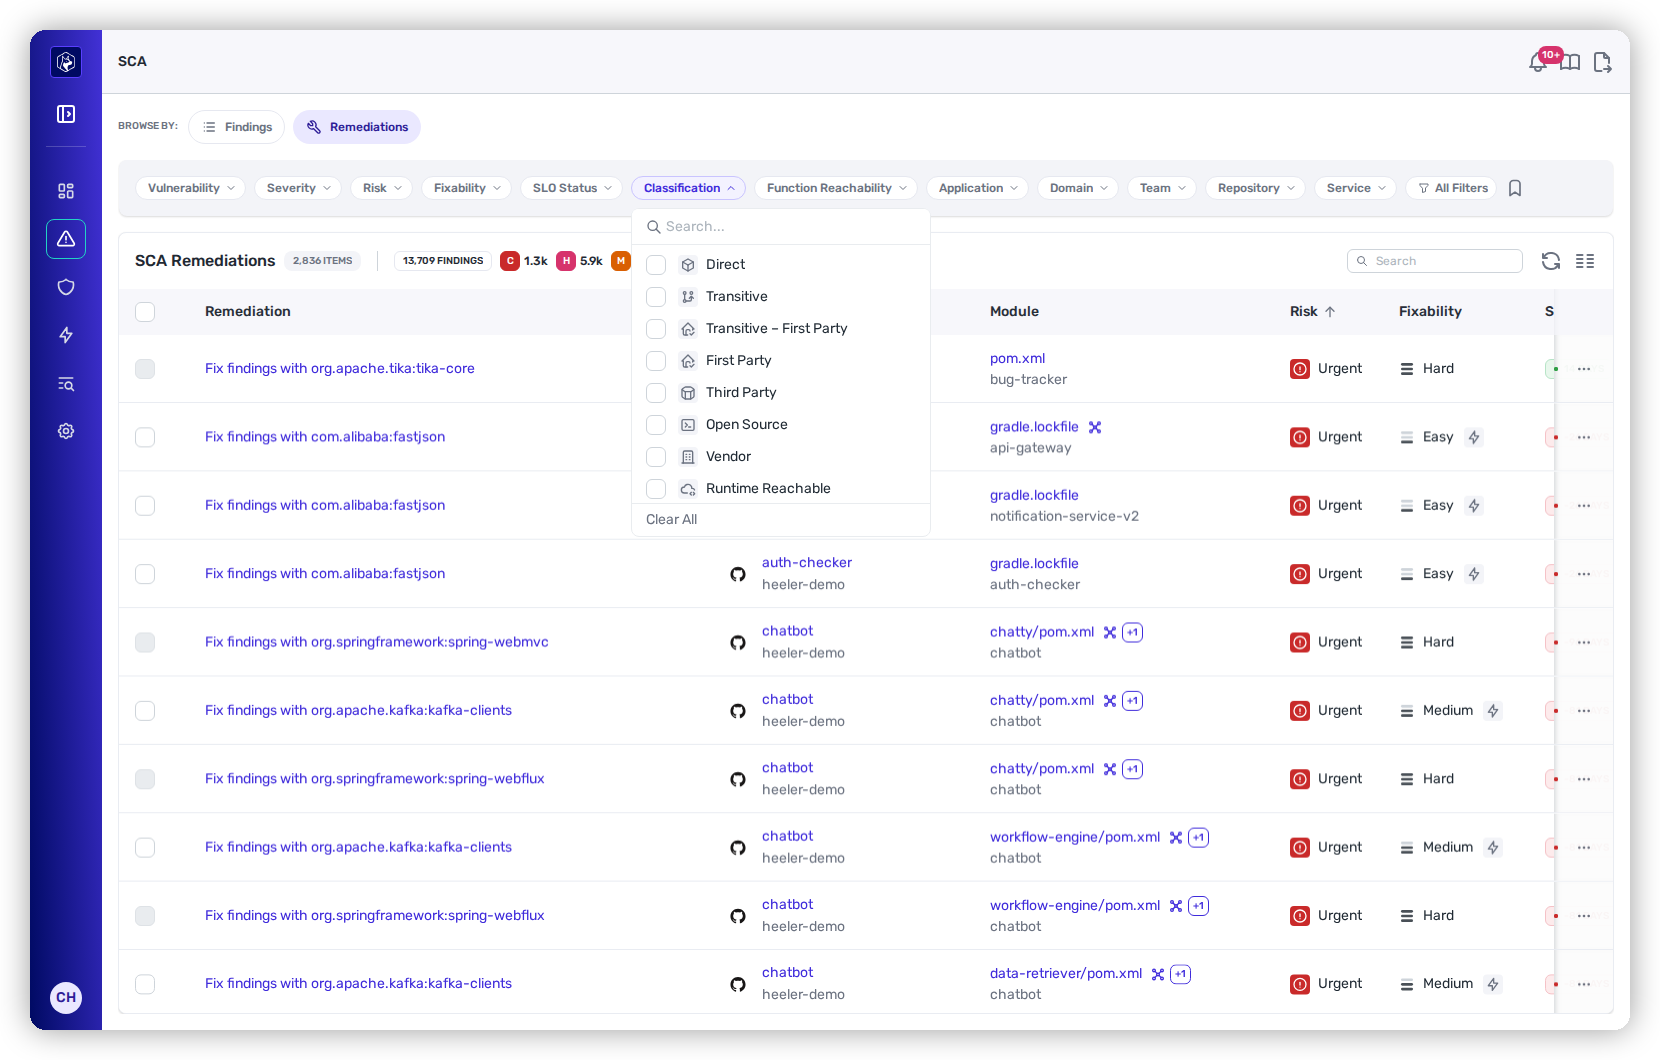1660x1060 pixels.
Task: Check the Third Party classification option
Action: click(656, 393)
